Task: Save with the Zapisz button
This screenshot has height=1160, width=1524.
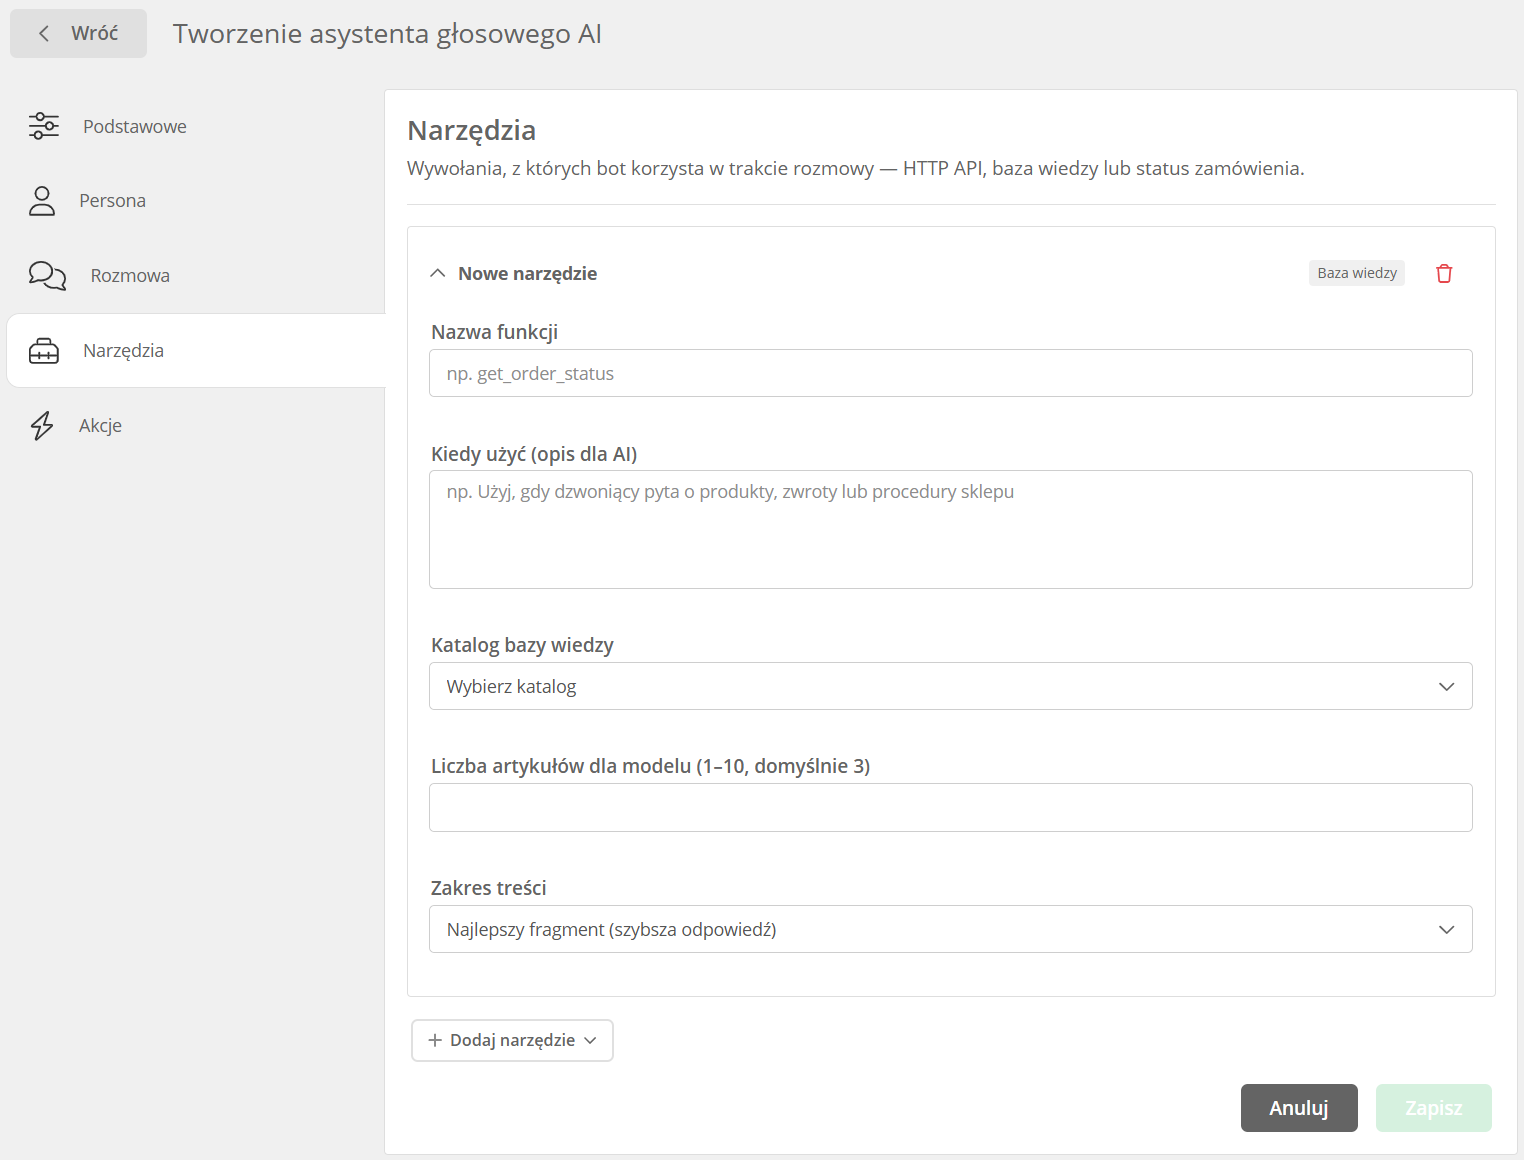Action: [1433, 1108]
